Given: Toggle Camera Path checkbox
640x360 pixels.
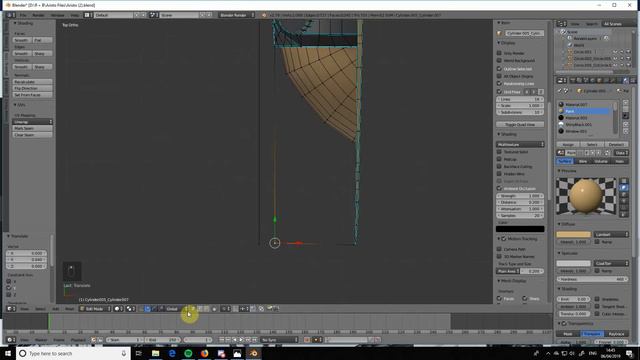Looking at the screenshot, I should [499, 249].
